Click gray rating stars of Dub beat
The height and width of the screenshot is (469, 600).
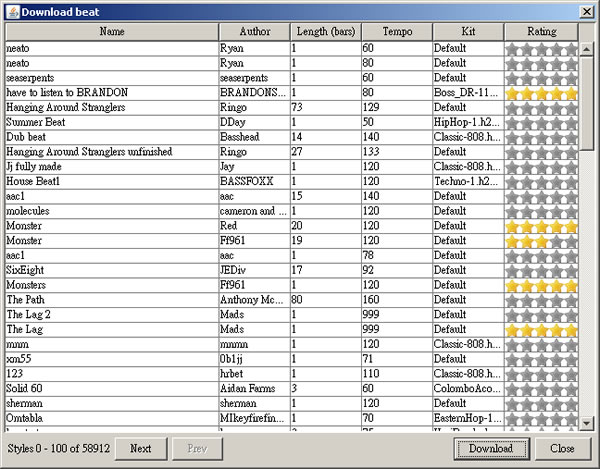pos(541,137)
